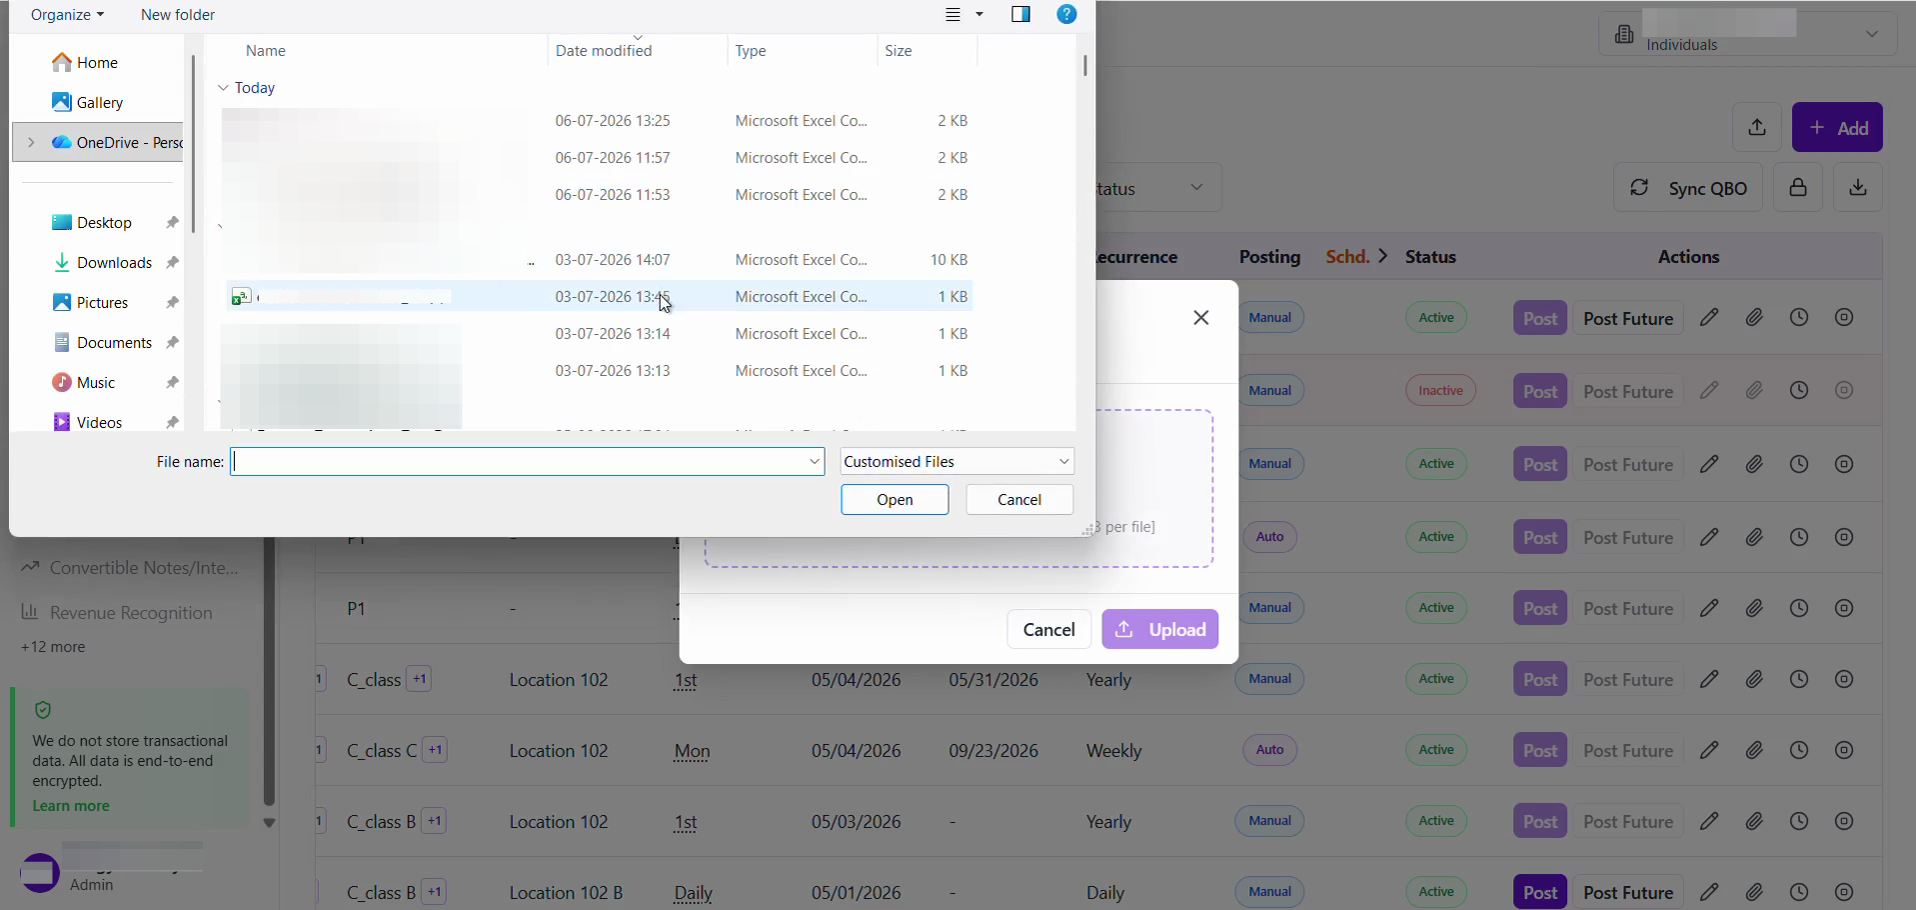
Task: Collapse the Today file group
Action: 223,88
